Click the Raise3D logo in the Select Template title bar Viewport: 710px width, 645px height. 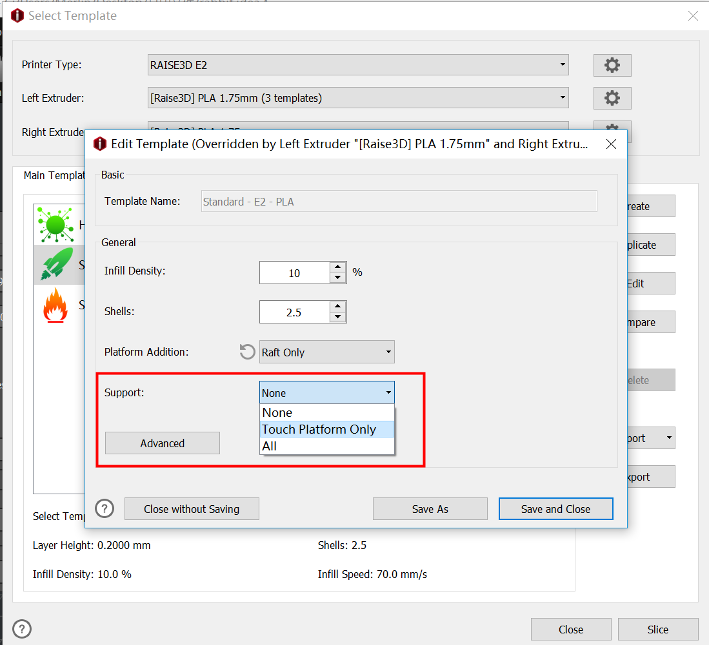pyautogui.click(x=17, y=16)
